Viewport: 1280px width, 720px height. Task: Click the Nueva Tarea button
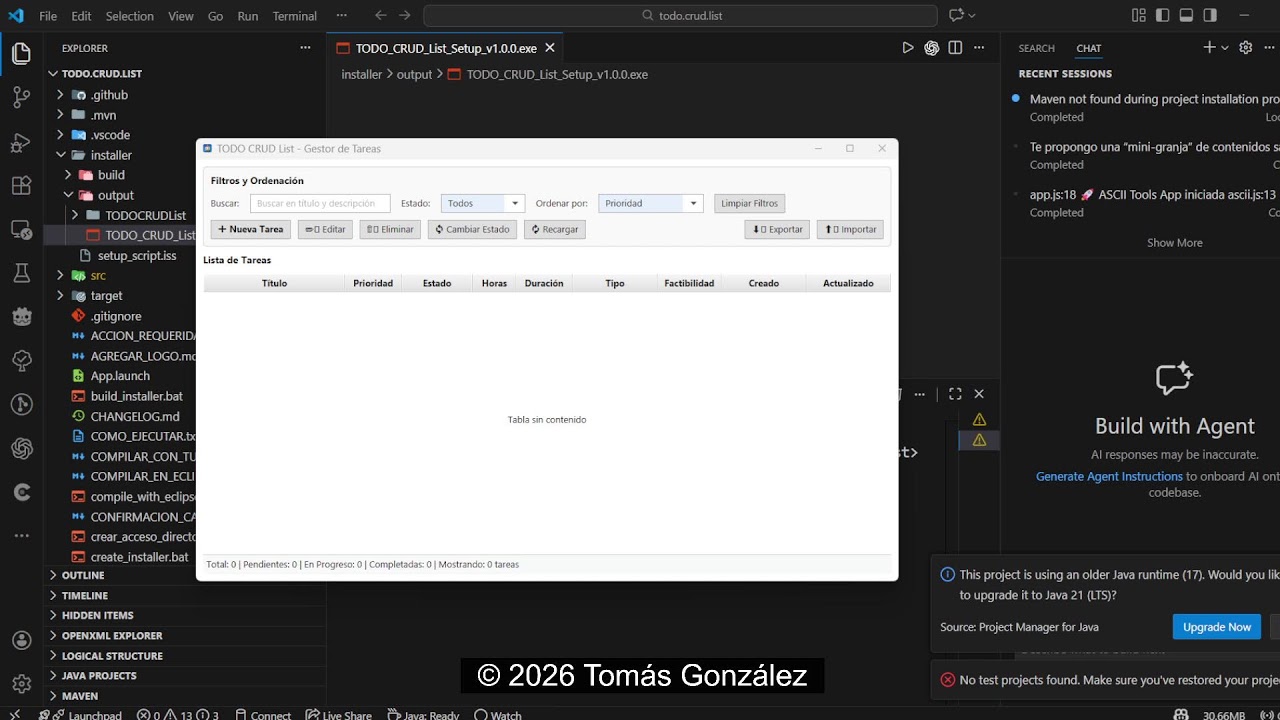tap(251, 229)
